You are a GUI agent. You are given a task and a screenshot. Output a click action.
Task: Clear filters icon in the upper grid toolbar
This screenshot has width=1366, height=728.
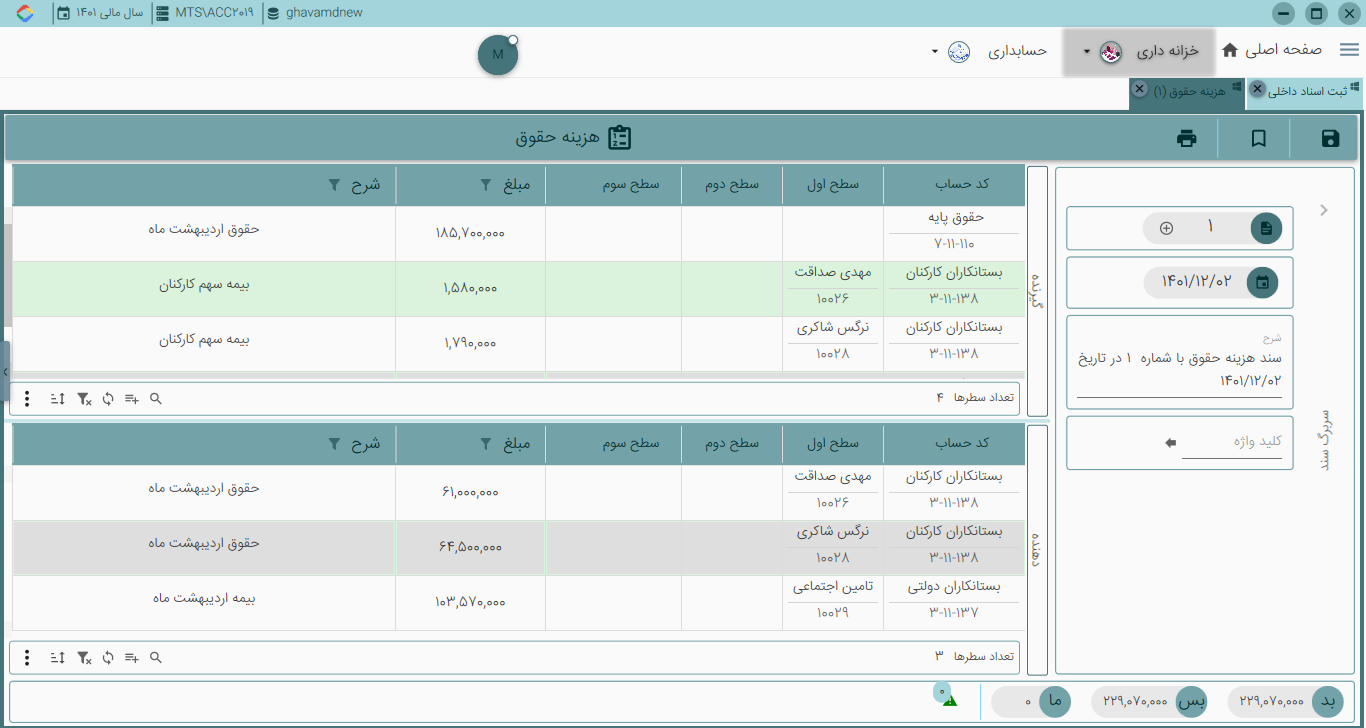(85, 399)
